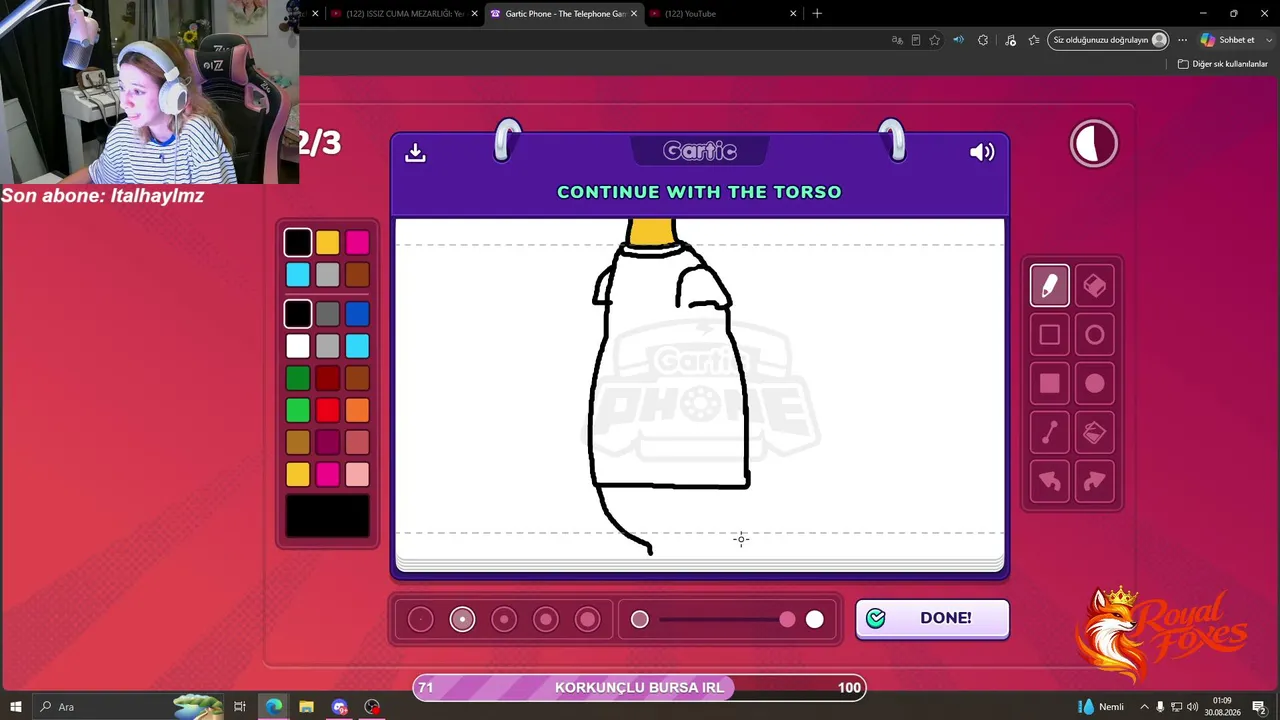The height and width of the screenshot is (720, 1280).
Task: Open the custom color picker black box
Action: click(x=328, y=516)
